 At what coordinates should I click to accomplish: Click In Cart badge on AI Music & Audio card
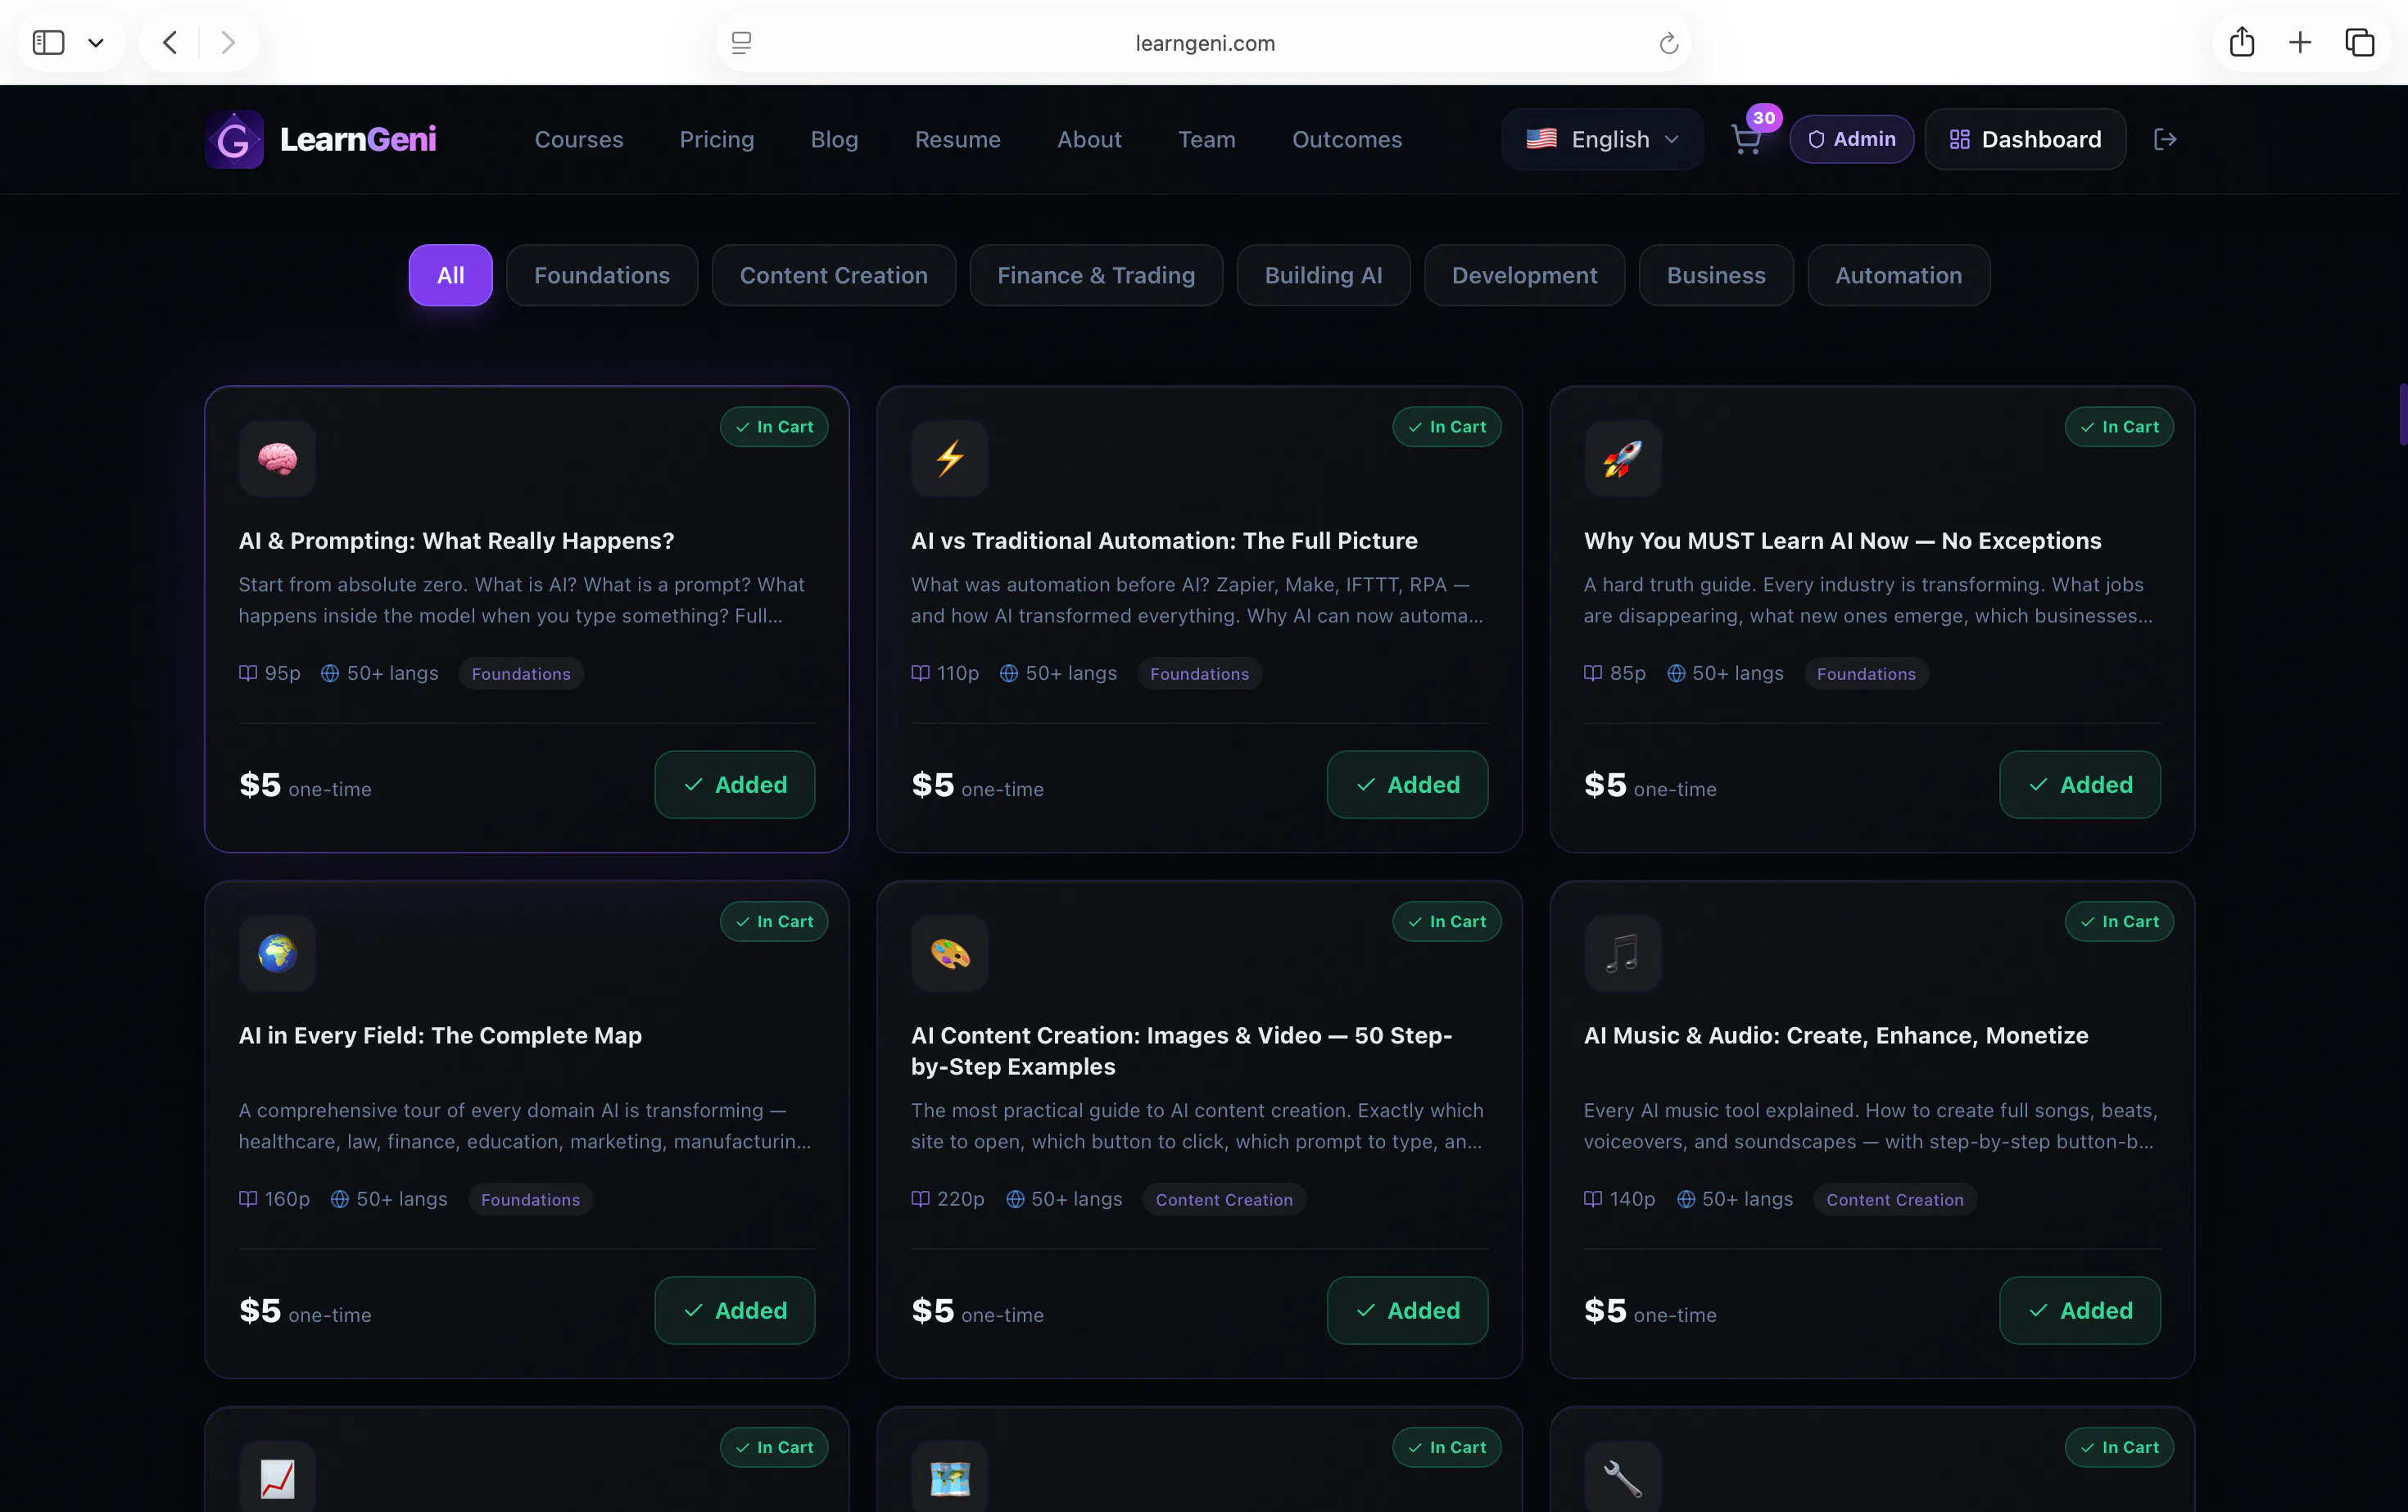[x=2119, y=921]
